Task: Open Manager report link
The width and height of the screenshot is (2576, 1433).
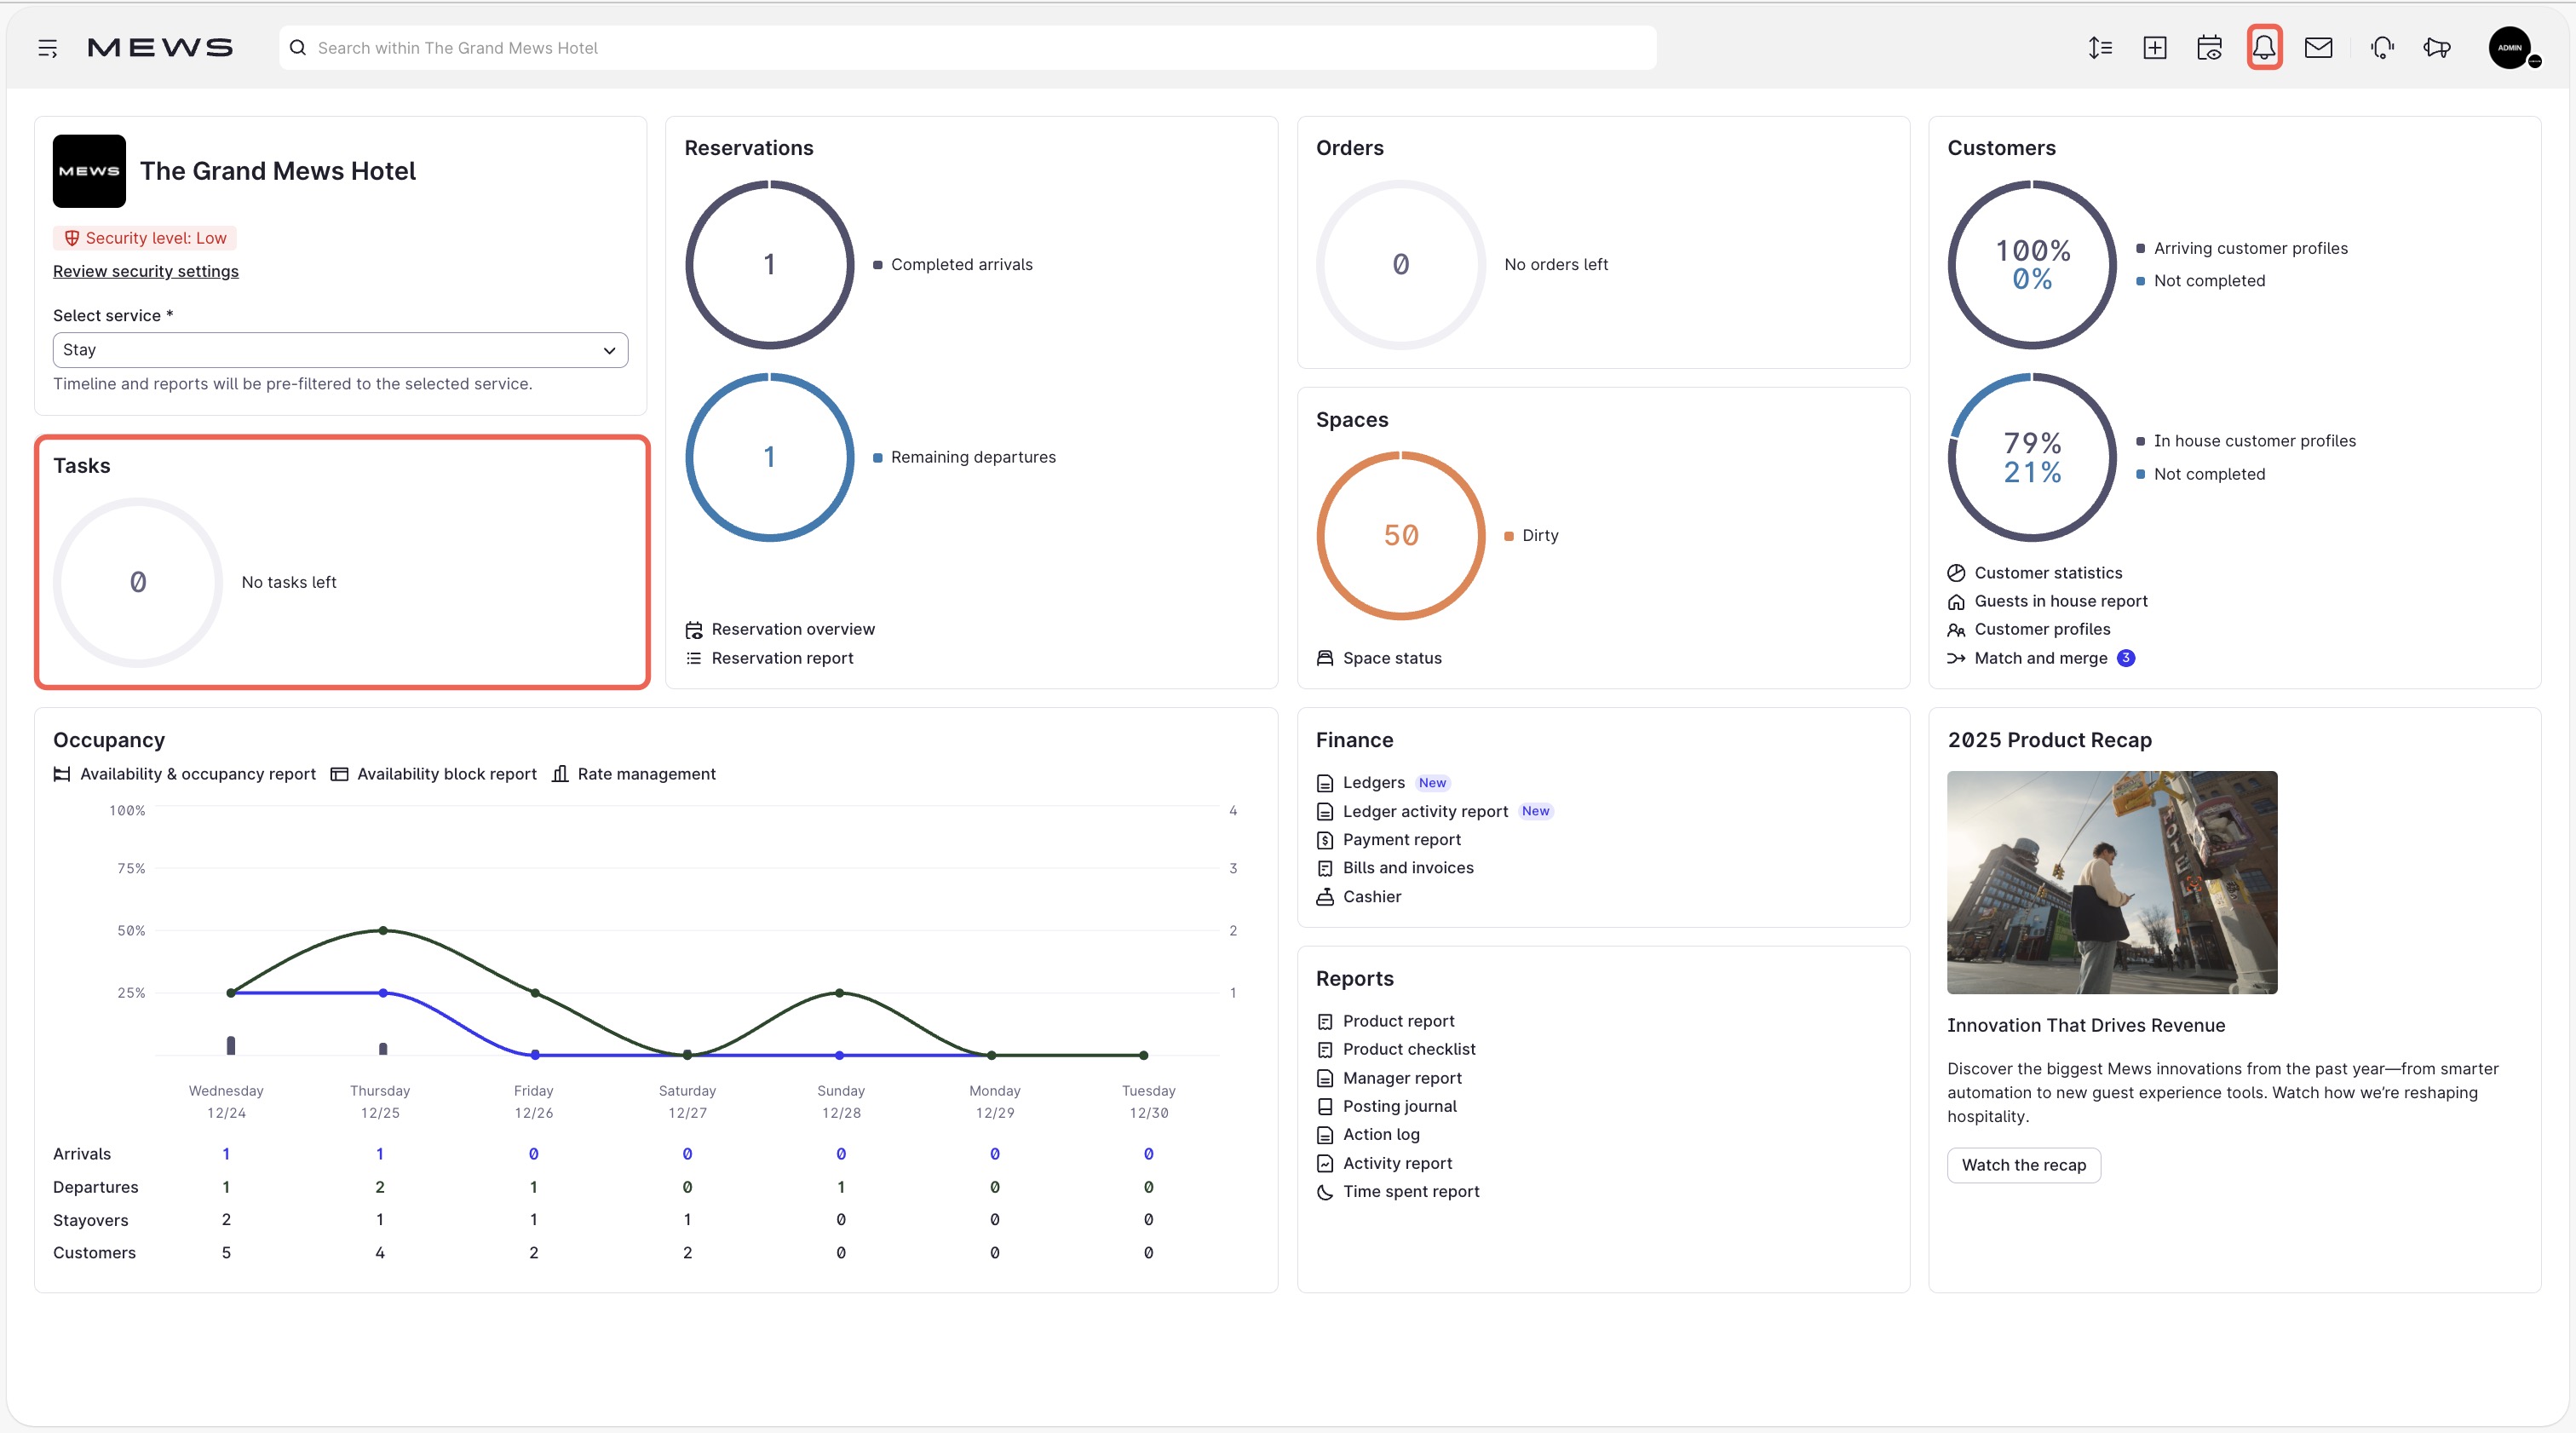Action: (1402, 1078)
